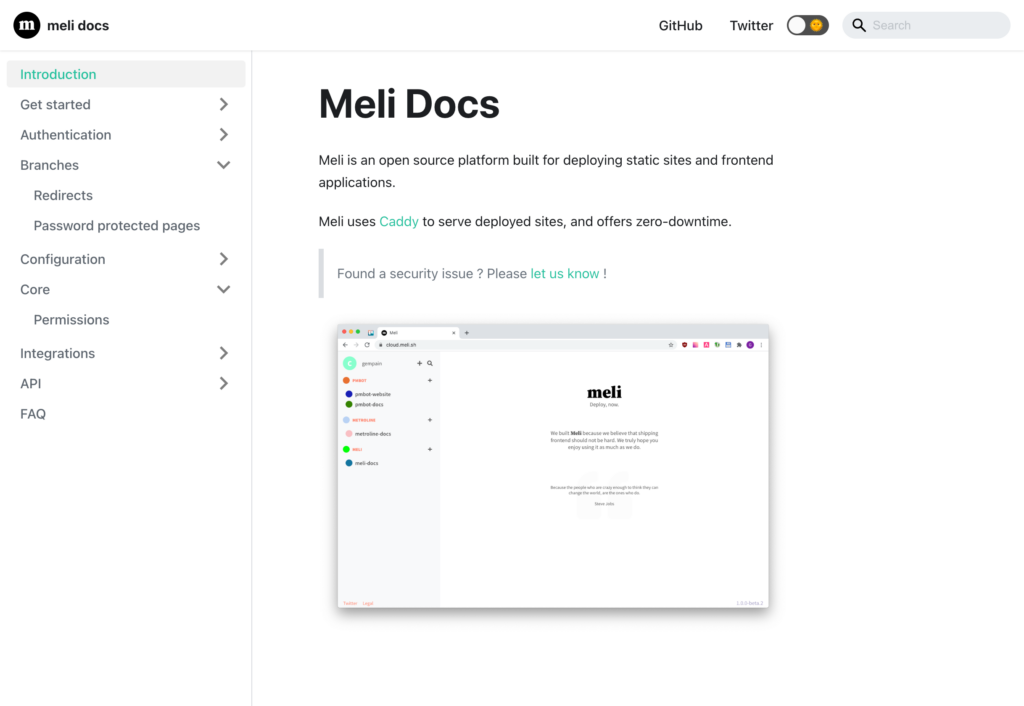The width and height of the screenshot is (1024, 706).
Task: Open the Redirects page
Action: [x=63, y=196]
